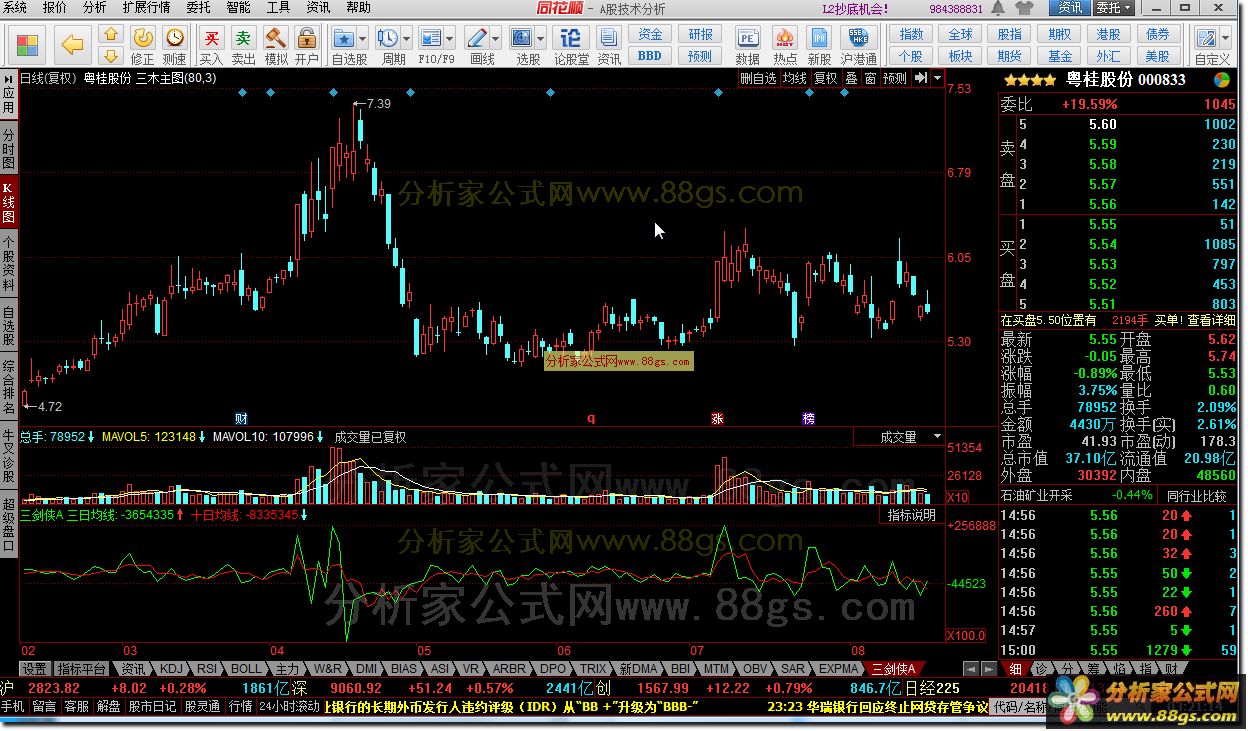Open the F10/F9 info icon
This screenshot has width=1248, height=731.
(x=431, y=39)
